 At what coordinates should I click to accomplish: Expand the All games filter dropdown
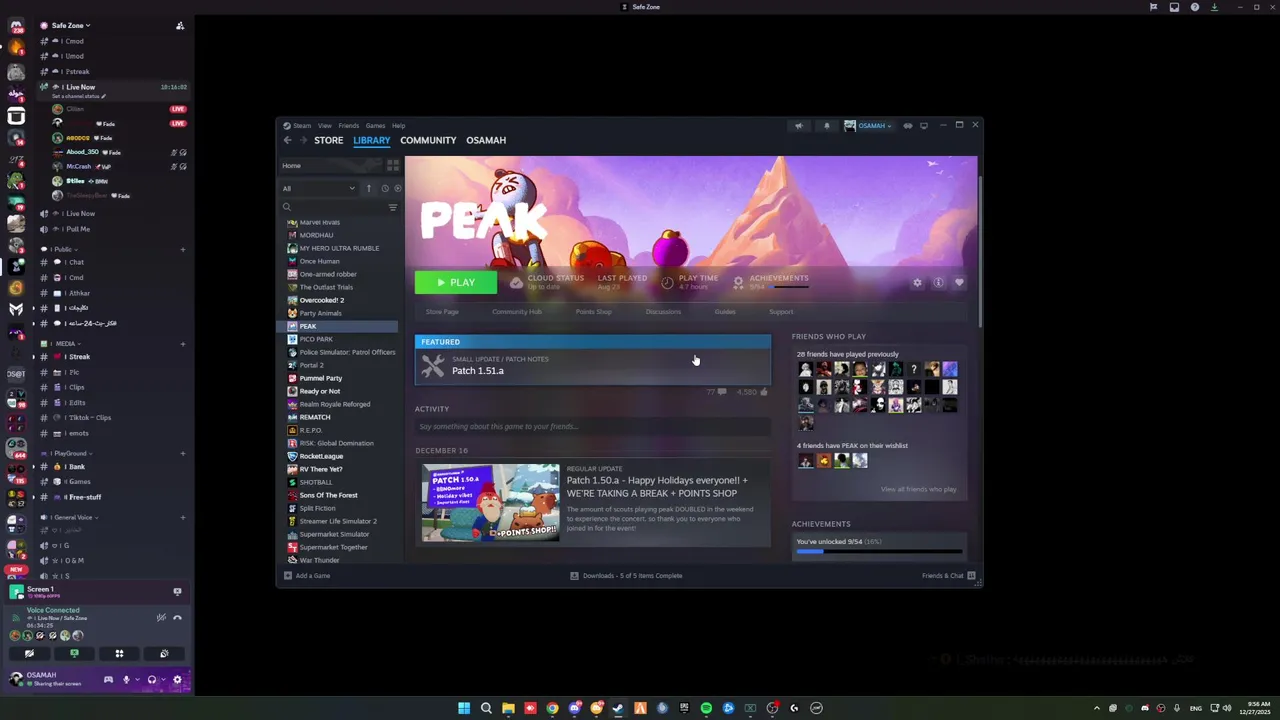[x=319, y=188]
